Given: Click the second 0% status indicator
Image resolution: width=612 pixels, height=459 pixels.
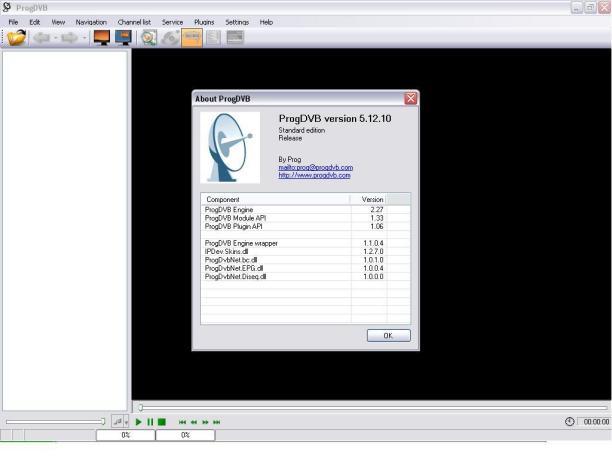Looking at the screenshot, I should pyautogui.click(x=185, y=435).
